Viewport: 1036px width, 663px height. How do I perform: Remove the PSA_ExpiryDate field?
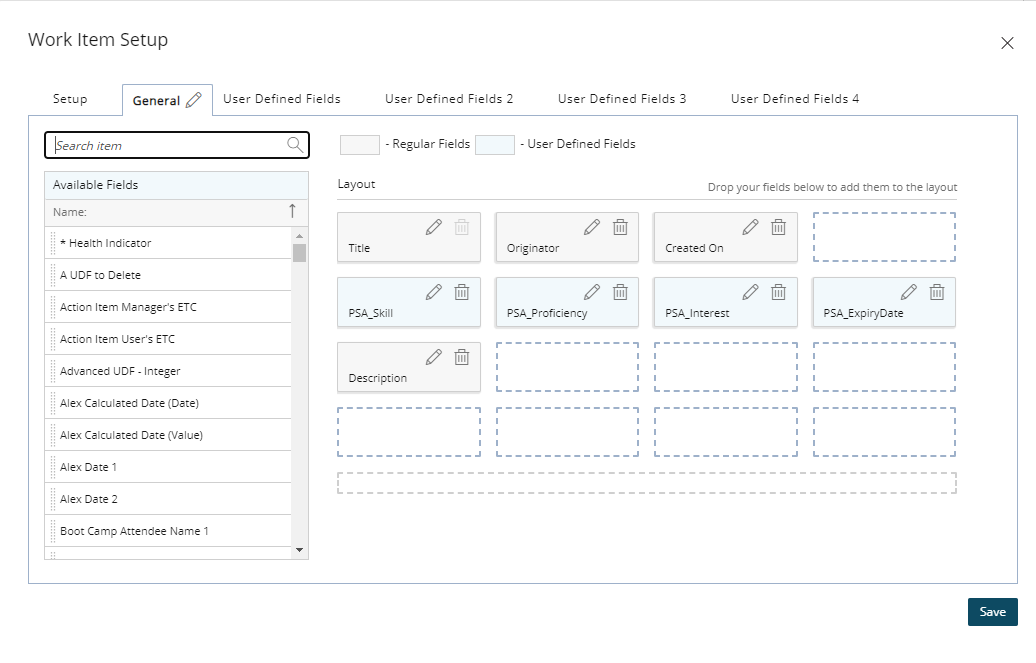tap(937, 292)
